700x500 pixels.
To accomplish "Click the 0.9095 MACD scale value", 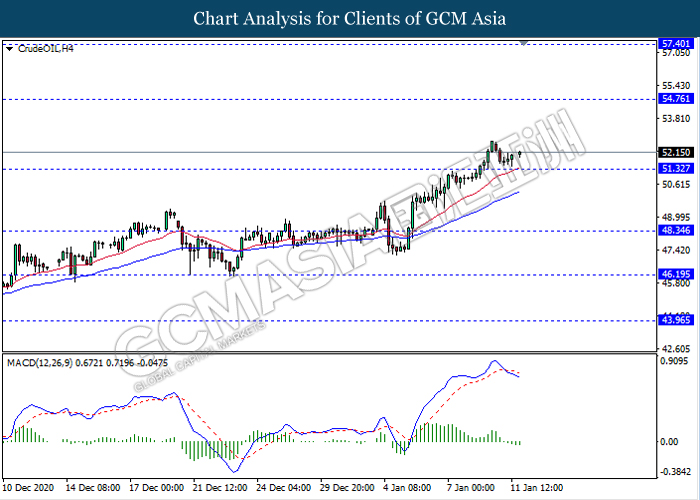I will (674, 361).
